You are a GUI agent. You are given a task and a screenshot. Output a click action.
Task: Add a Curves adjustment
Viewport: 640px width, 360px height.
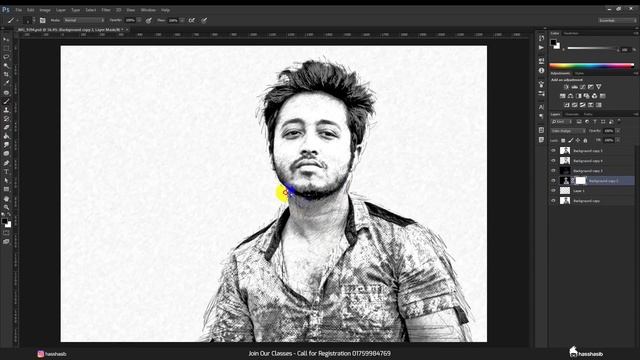582,87
